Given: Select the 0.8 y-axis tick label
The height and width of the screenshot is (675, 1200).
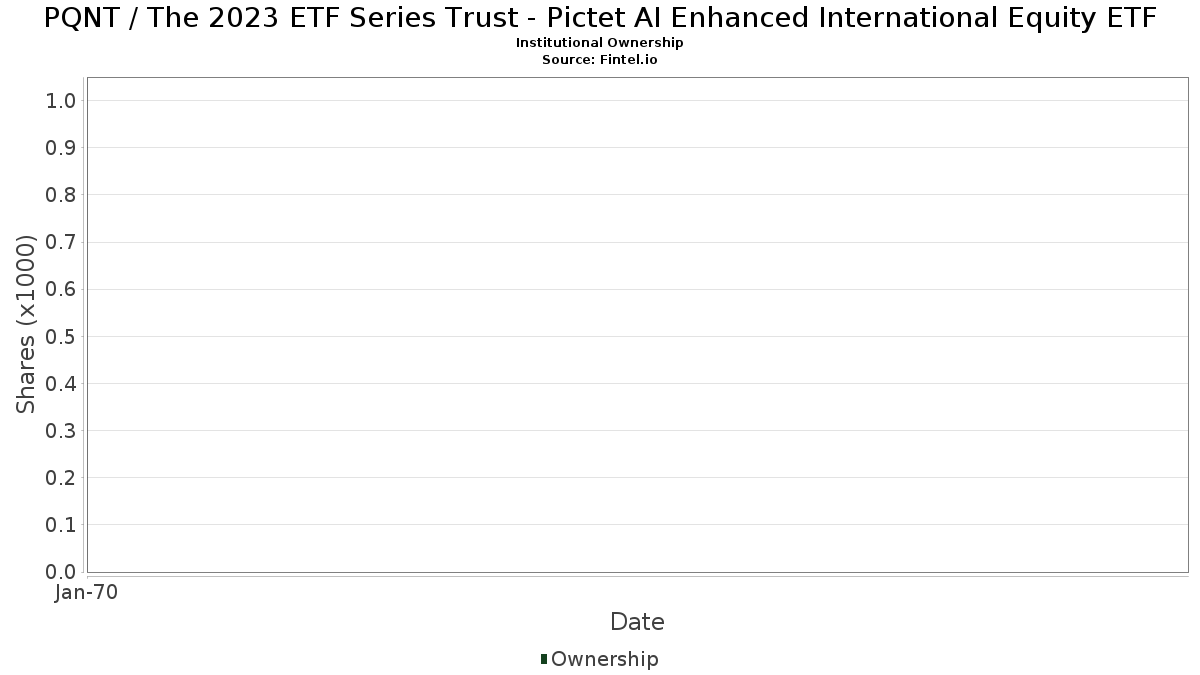Looking at the screenshot, I should point(61,195).
